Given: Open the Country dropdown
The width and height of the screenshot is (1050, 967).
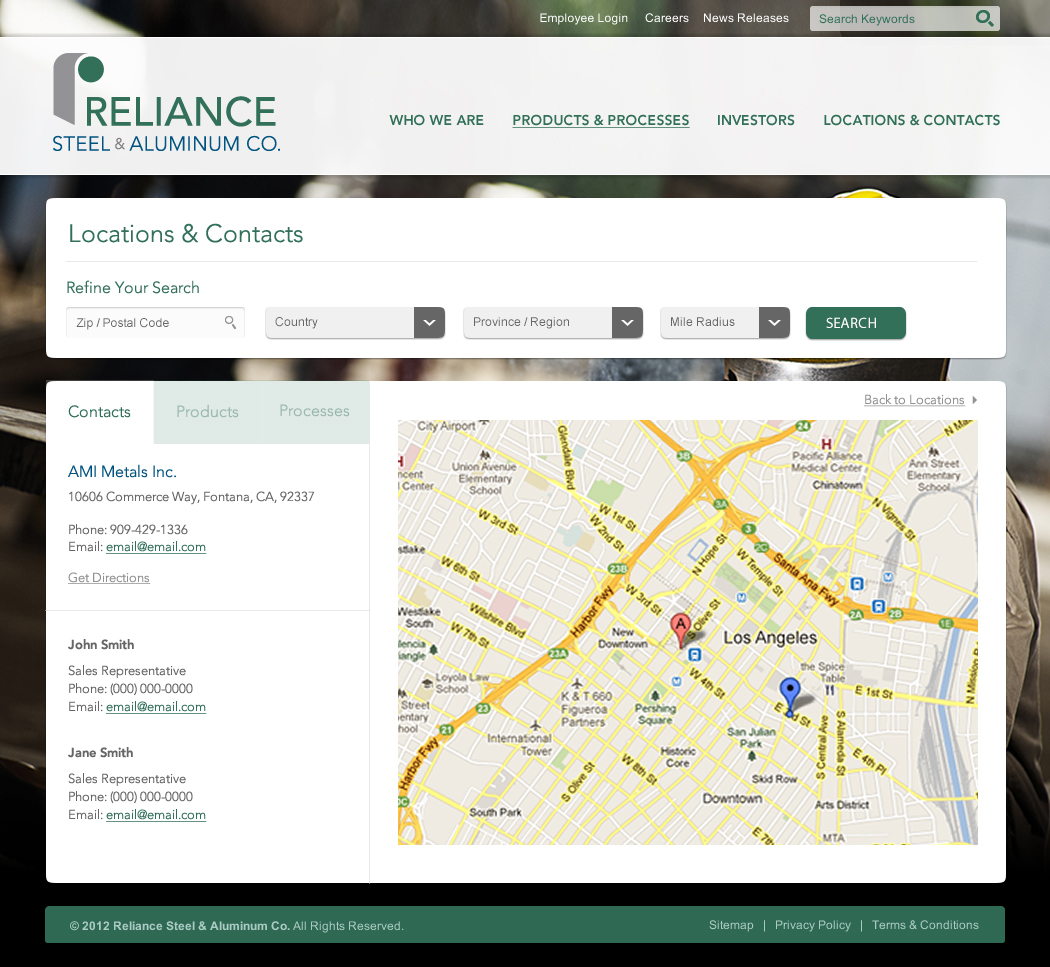Looking at the screenshot, I should coord(356,322).
